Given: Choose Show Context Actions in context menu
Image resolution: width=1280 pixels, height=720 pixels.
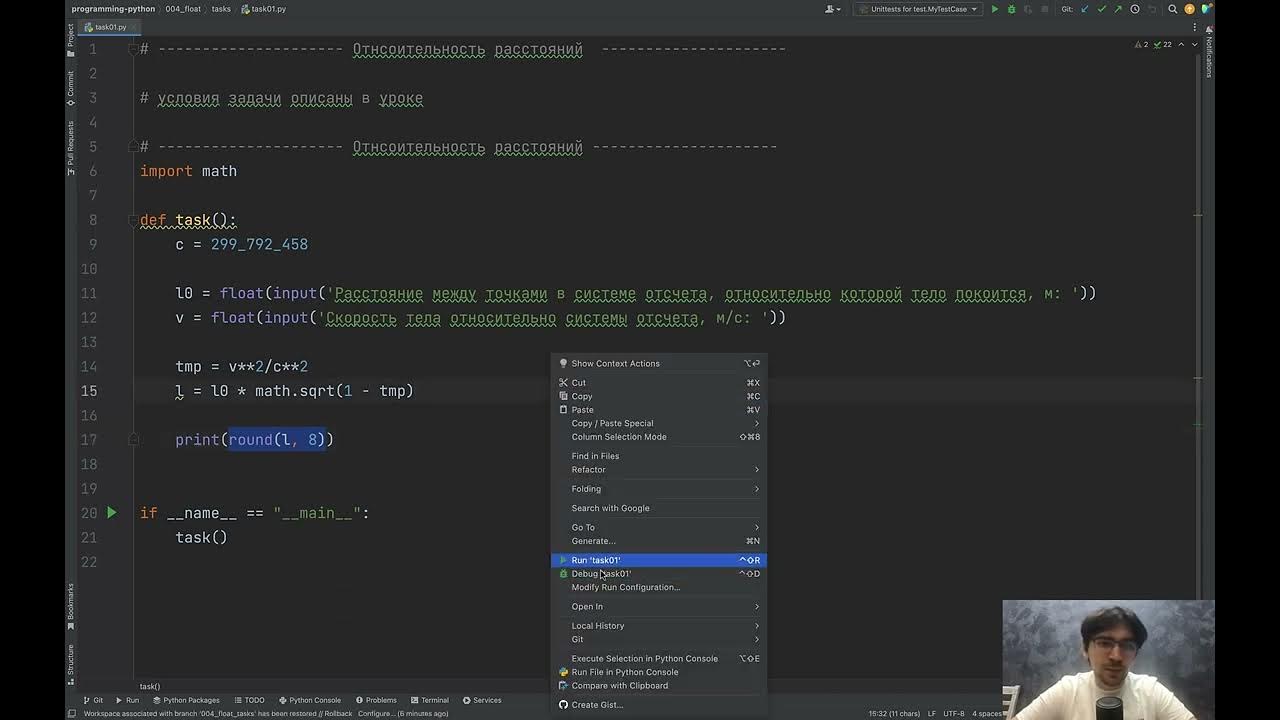Looking at the screenshot, I should click(x=659, y=363).
